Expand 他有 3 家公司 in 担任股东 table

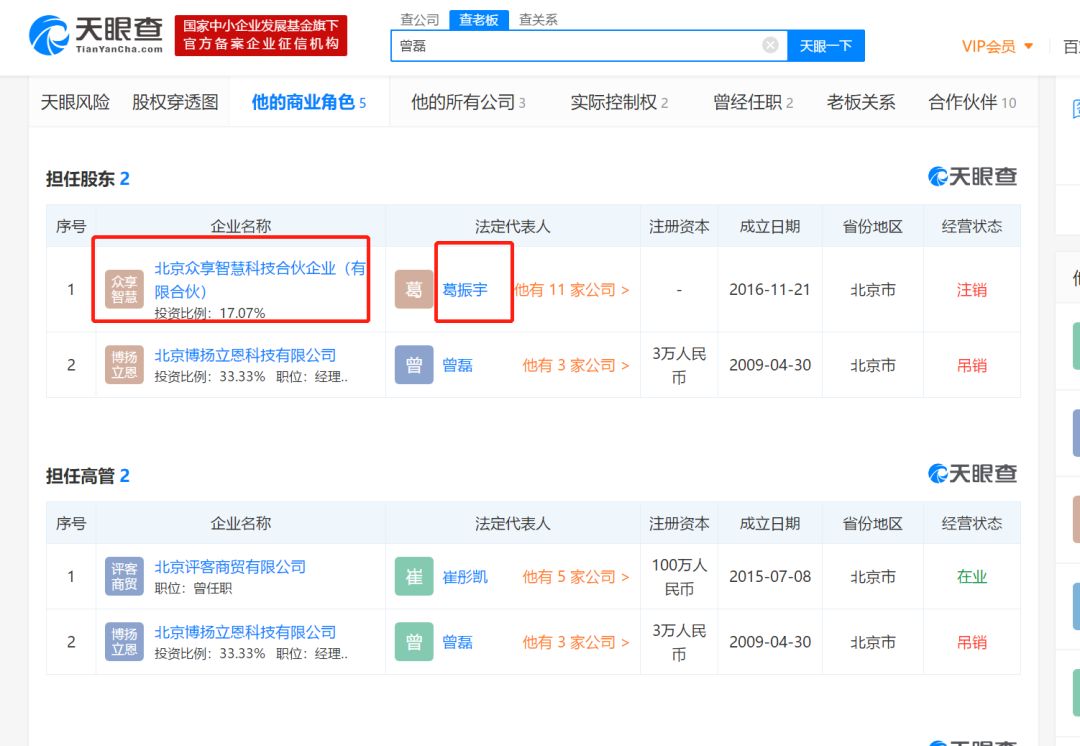pos(575,365)
